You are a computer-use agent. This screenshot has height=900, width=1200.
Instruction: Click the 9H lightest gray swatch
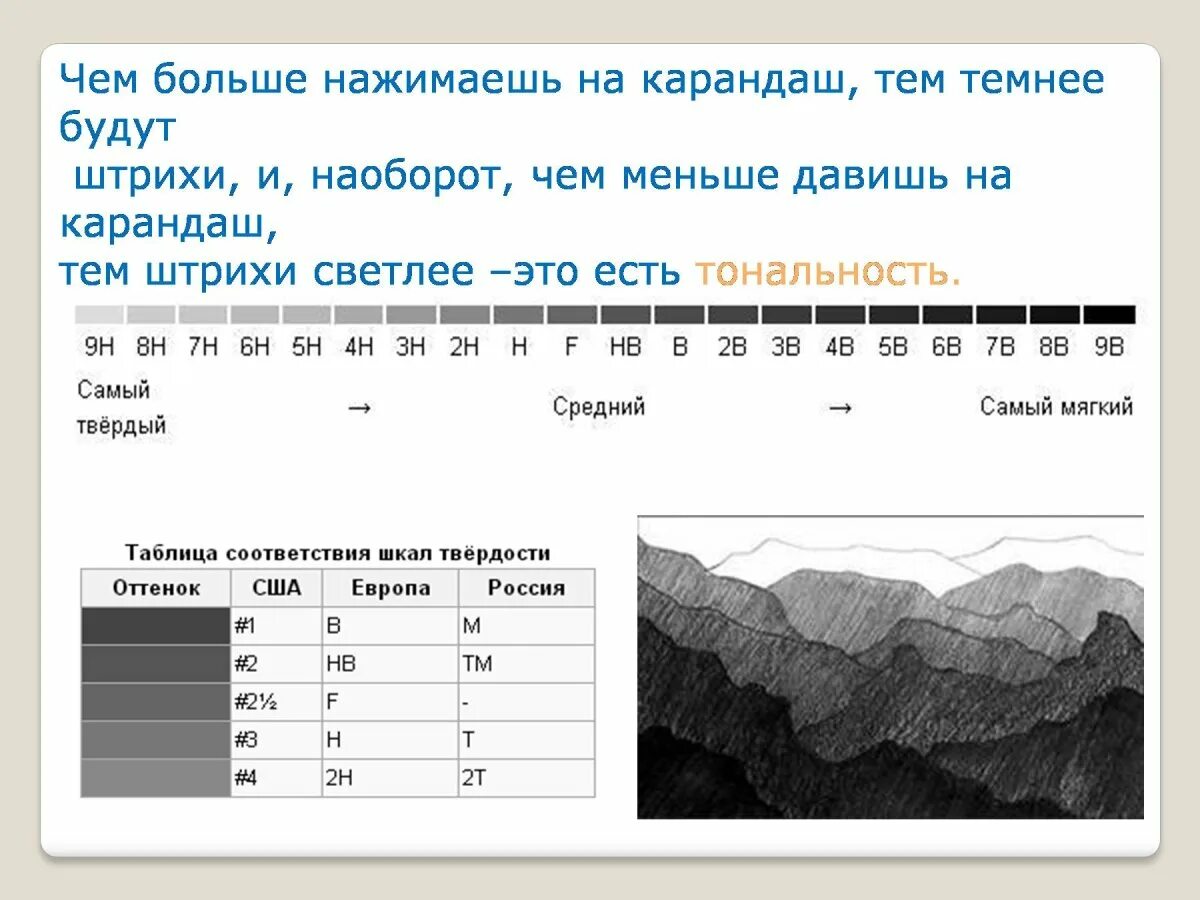[100, 315]
